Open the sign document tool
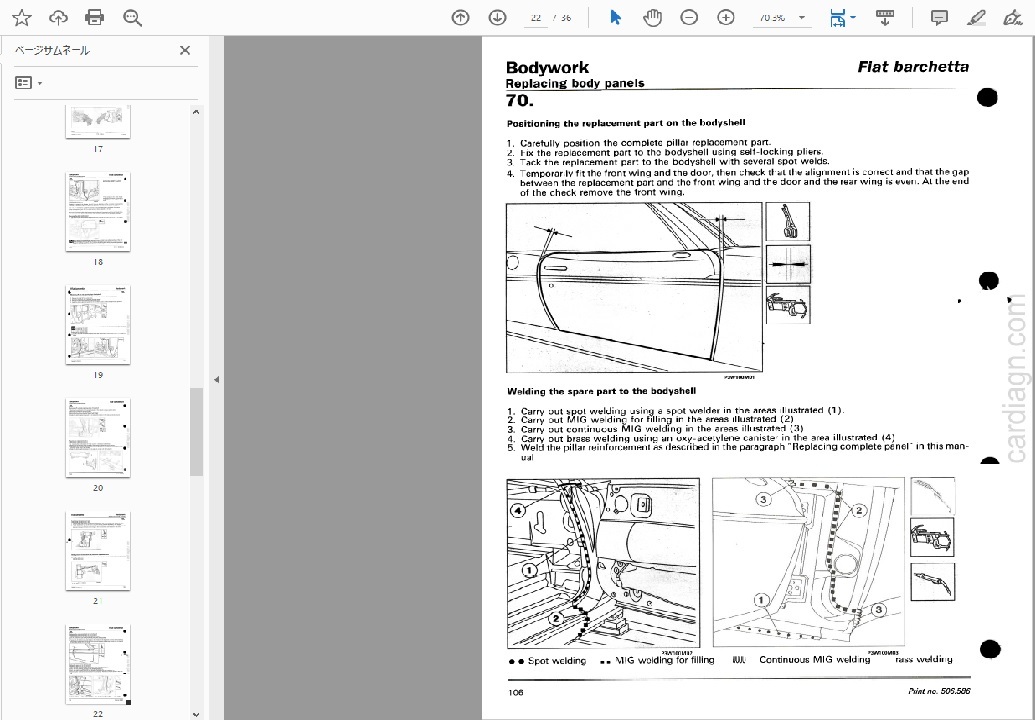 (1013, 18)
